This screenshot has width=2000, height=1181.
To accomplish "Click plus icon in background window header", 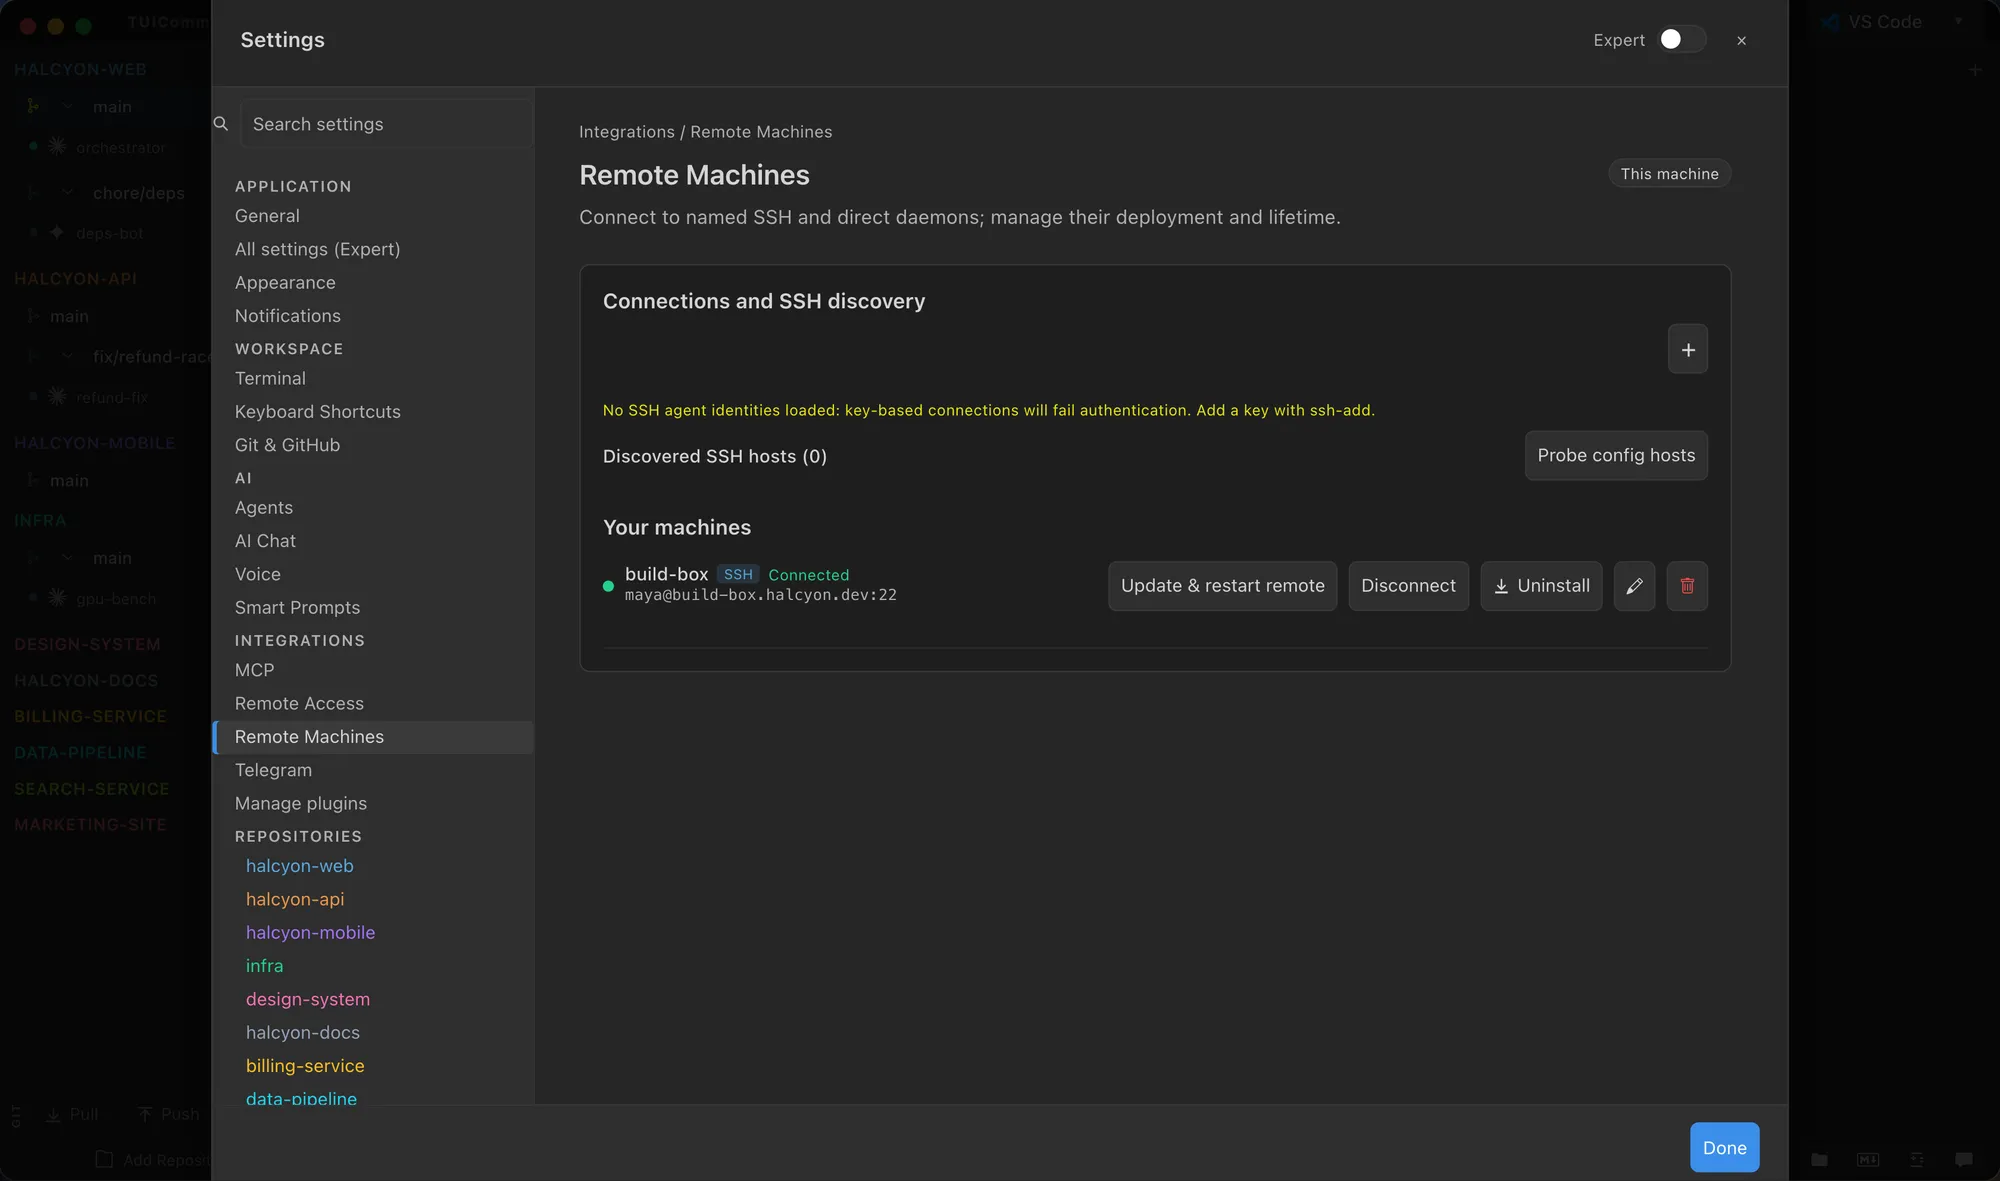I will click(x=1974, y=70).
